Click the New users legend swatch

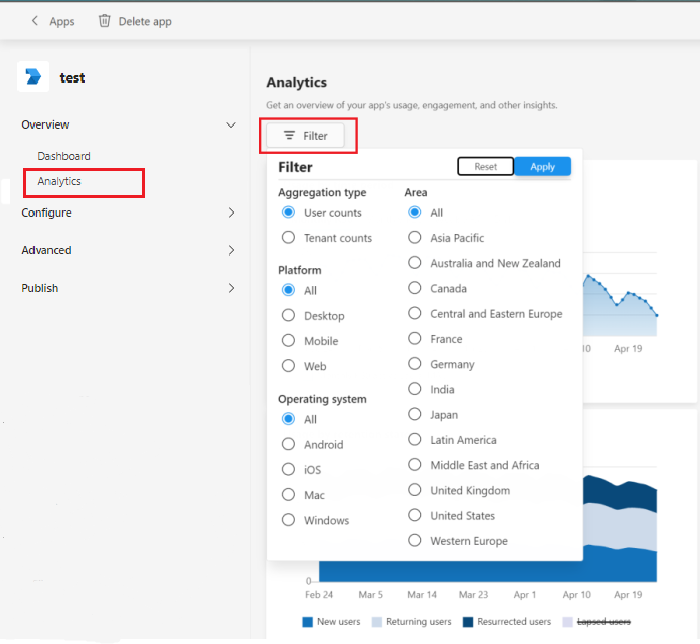pyautogui.click(x=307, y=622)
